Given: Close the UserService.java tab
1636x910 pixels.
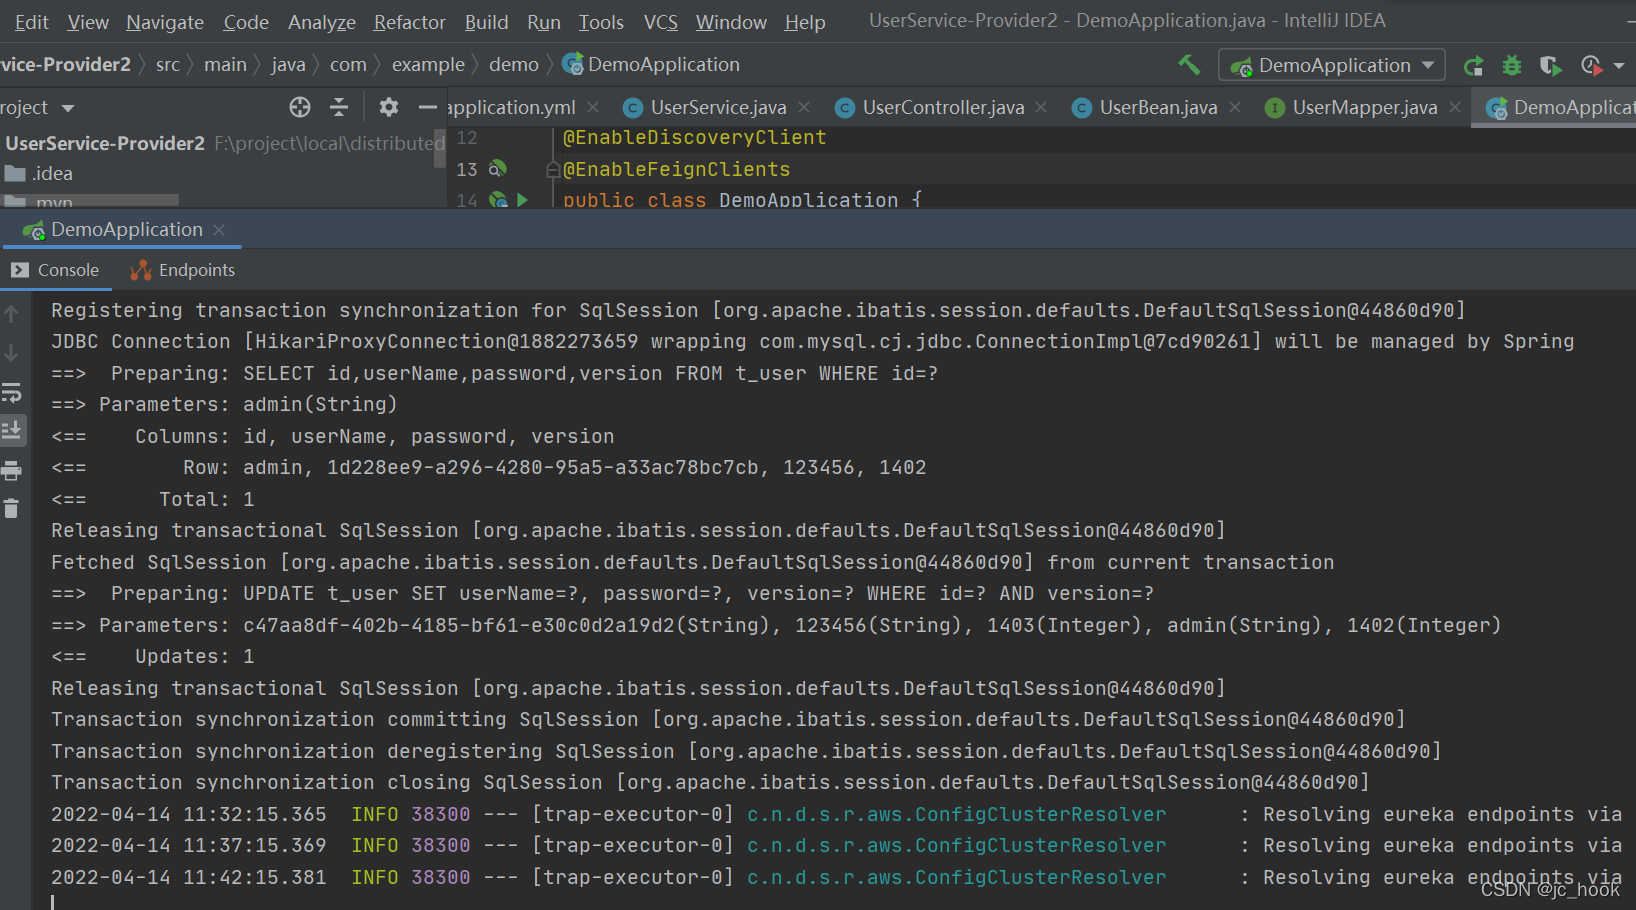Looking at the screenshot, I should [804, 107].
